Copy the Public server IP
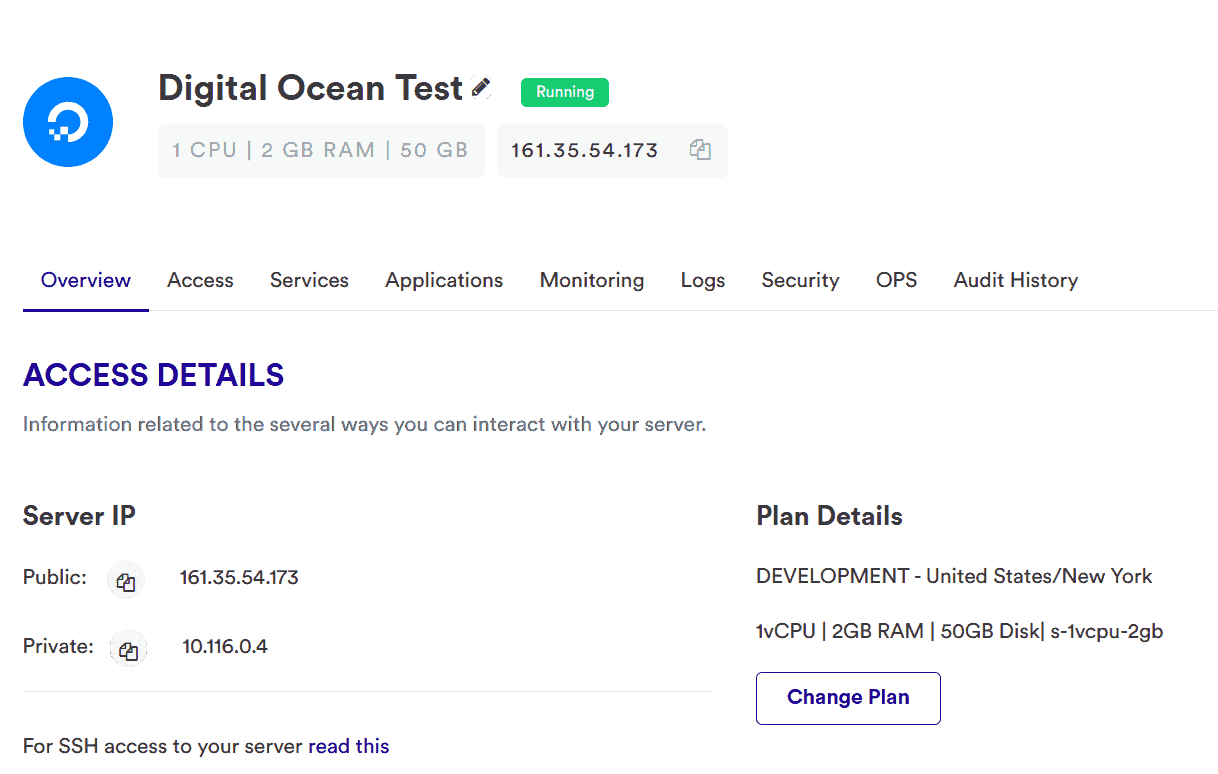Image resolution: width=1218 pixels, height=774 pixels. pyautogui.click(x=126, y=581)
